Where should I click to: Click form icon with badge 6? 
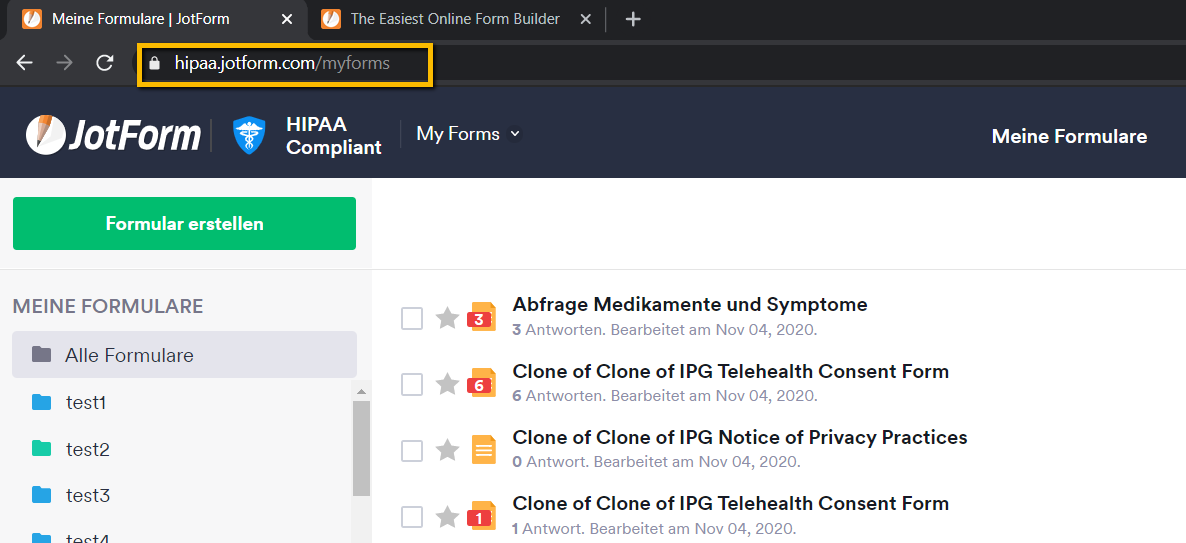pos(482,383)
